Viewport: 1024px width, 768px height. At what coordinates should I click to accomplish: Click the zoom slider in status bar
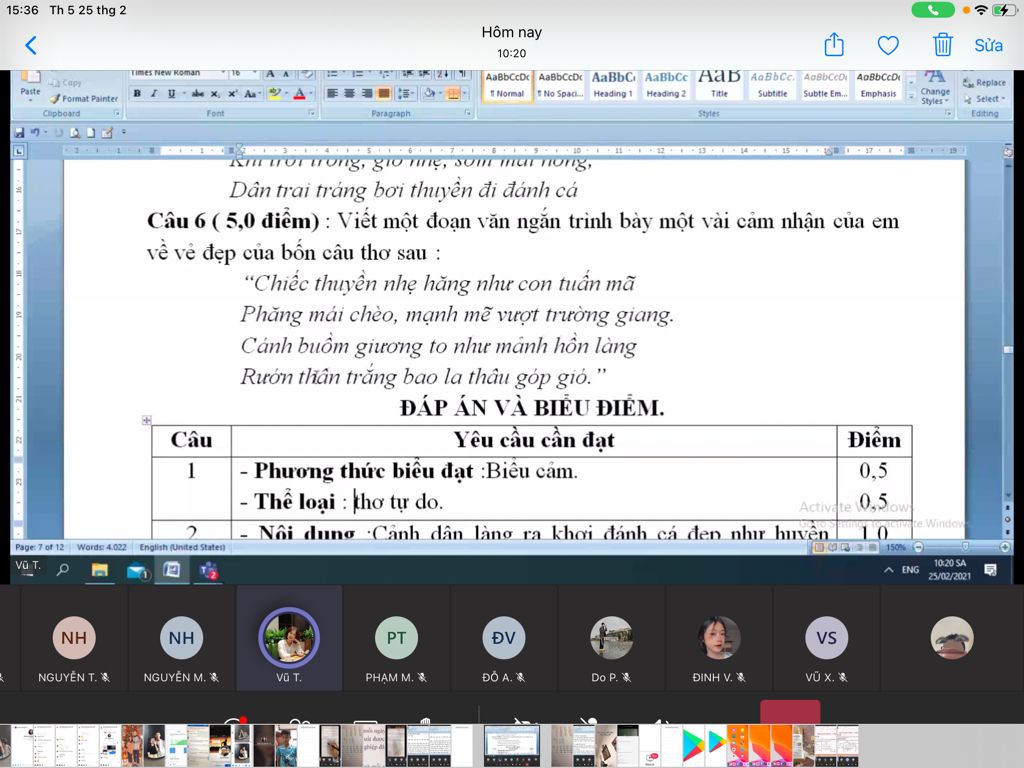[x=965, y=547]
